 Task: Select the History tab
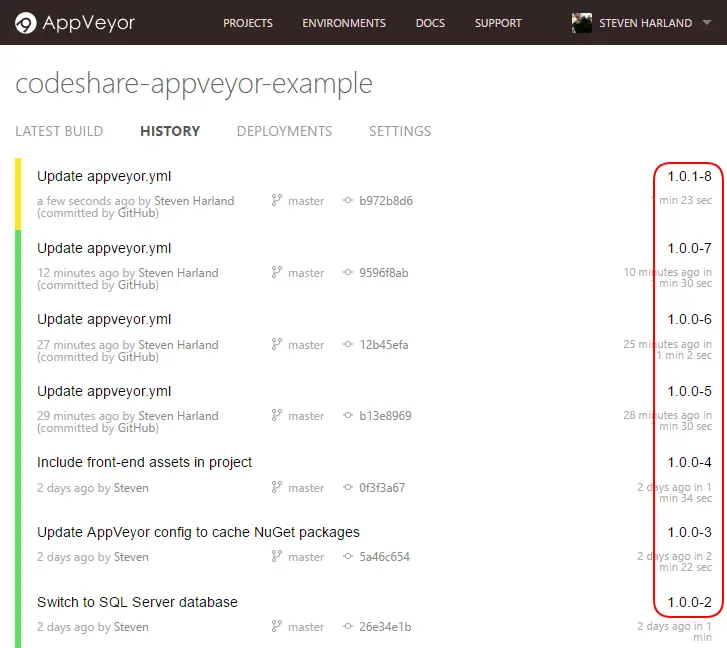point(170,131)
